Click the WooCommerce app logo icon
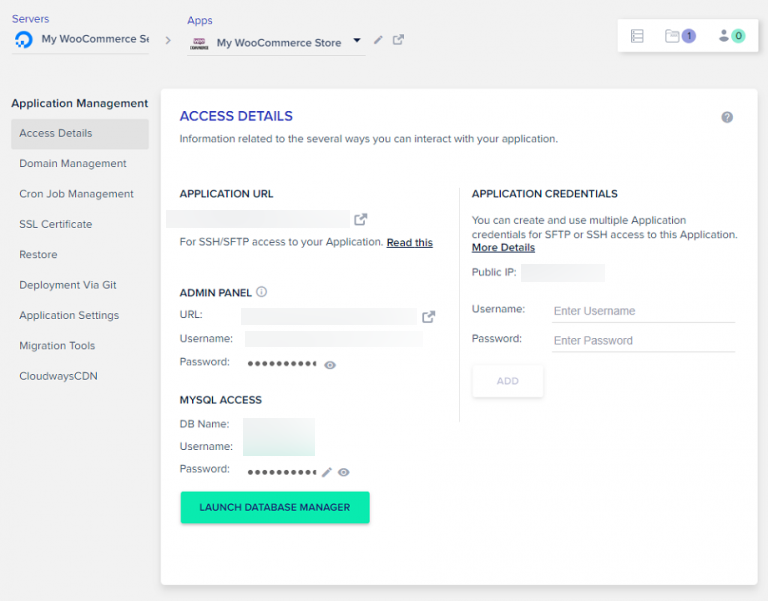Viewport: 768px width, 601px height. [199, 43]
